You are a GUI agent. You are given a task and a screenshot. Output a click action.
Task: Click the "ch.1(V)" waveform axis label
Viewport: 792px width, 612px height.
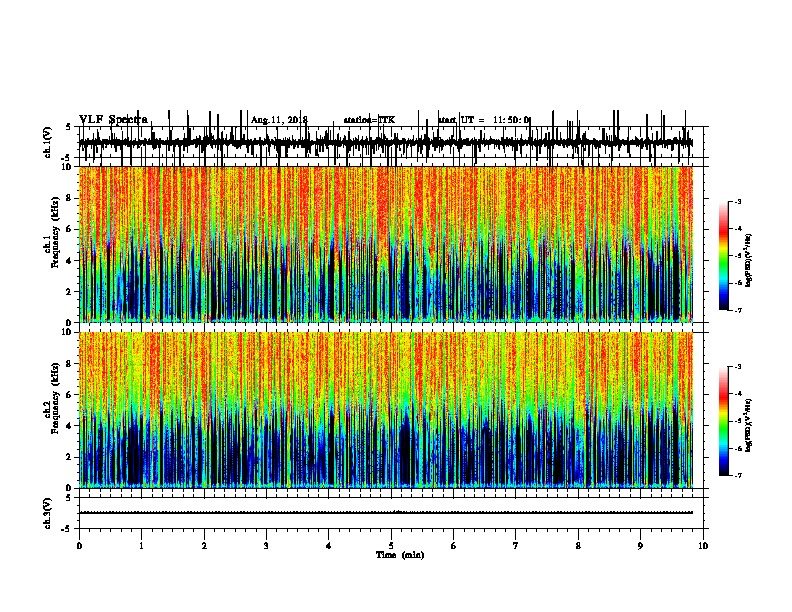pos(48,142)
